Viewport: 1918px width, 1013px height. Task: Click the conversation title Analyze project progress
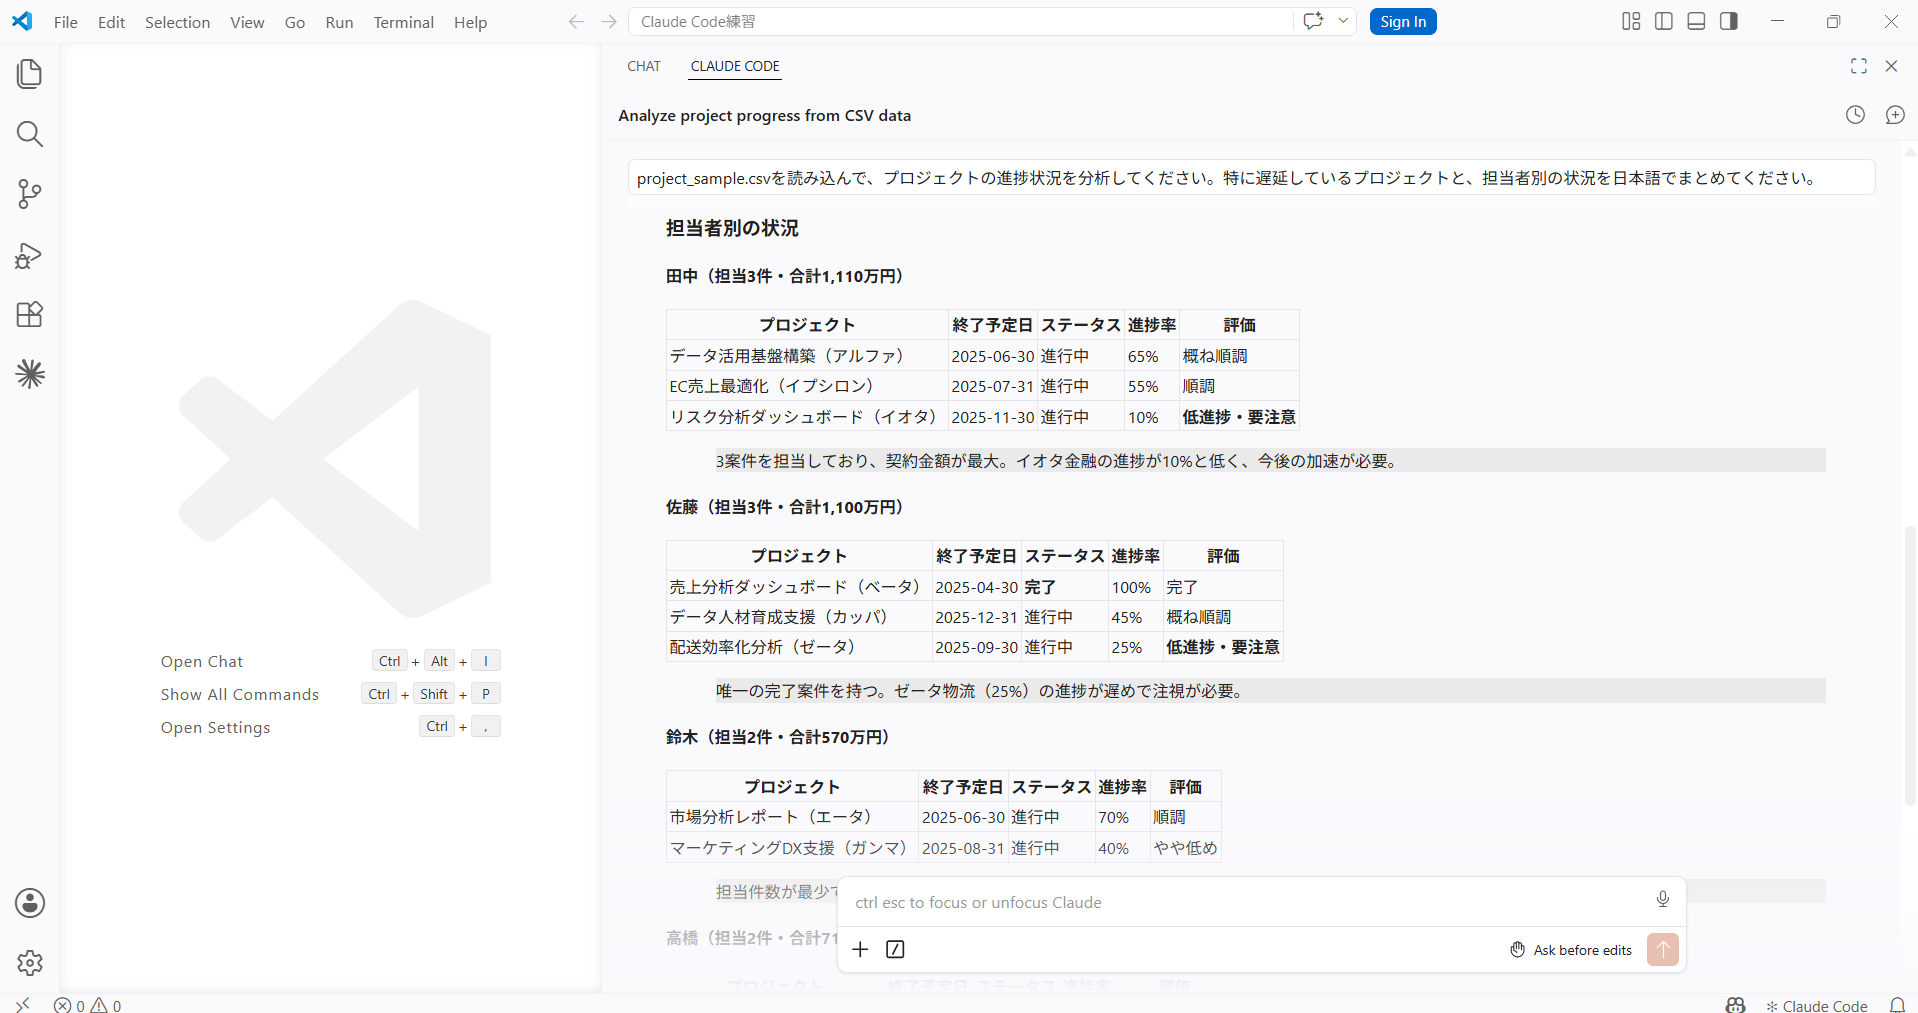pyautogui.click(x=764, y=116)
